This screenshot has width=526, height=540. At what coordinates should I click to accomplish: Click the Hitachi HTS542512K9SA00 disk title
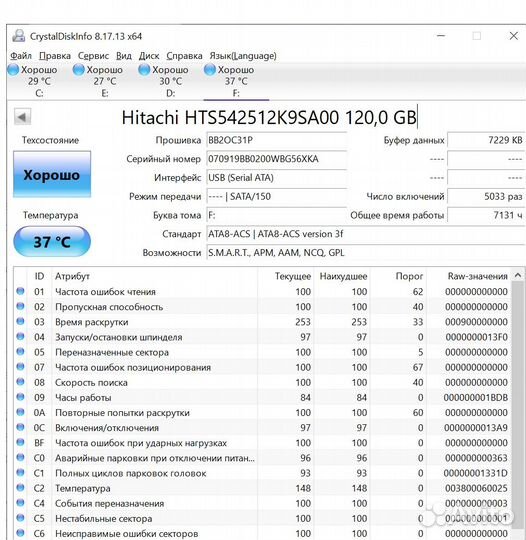point(269,117)
